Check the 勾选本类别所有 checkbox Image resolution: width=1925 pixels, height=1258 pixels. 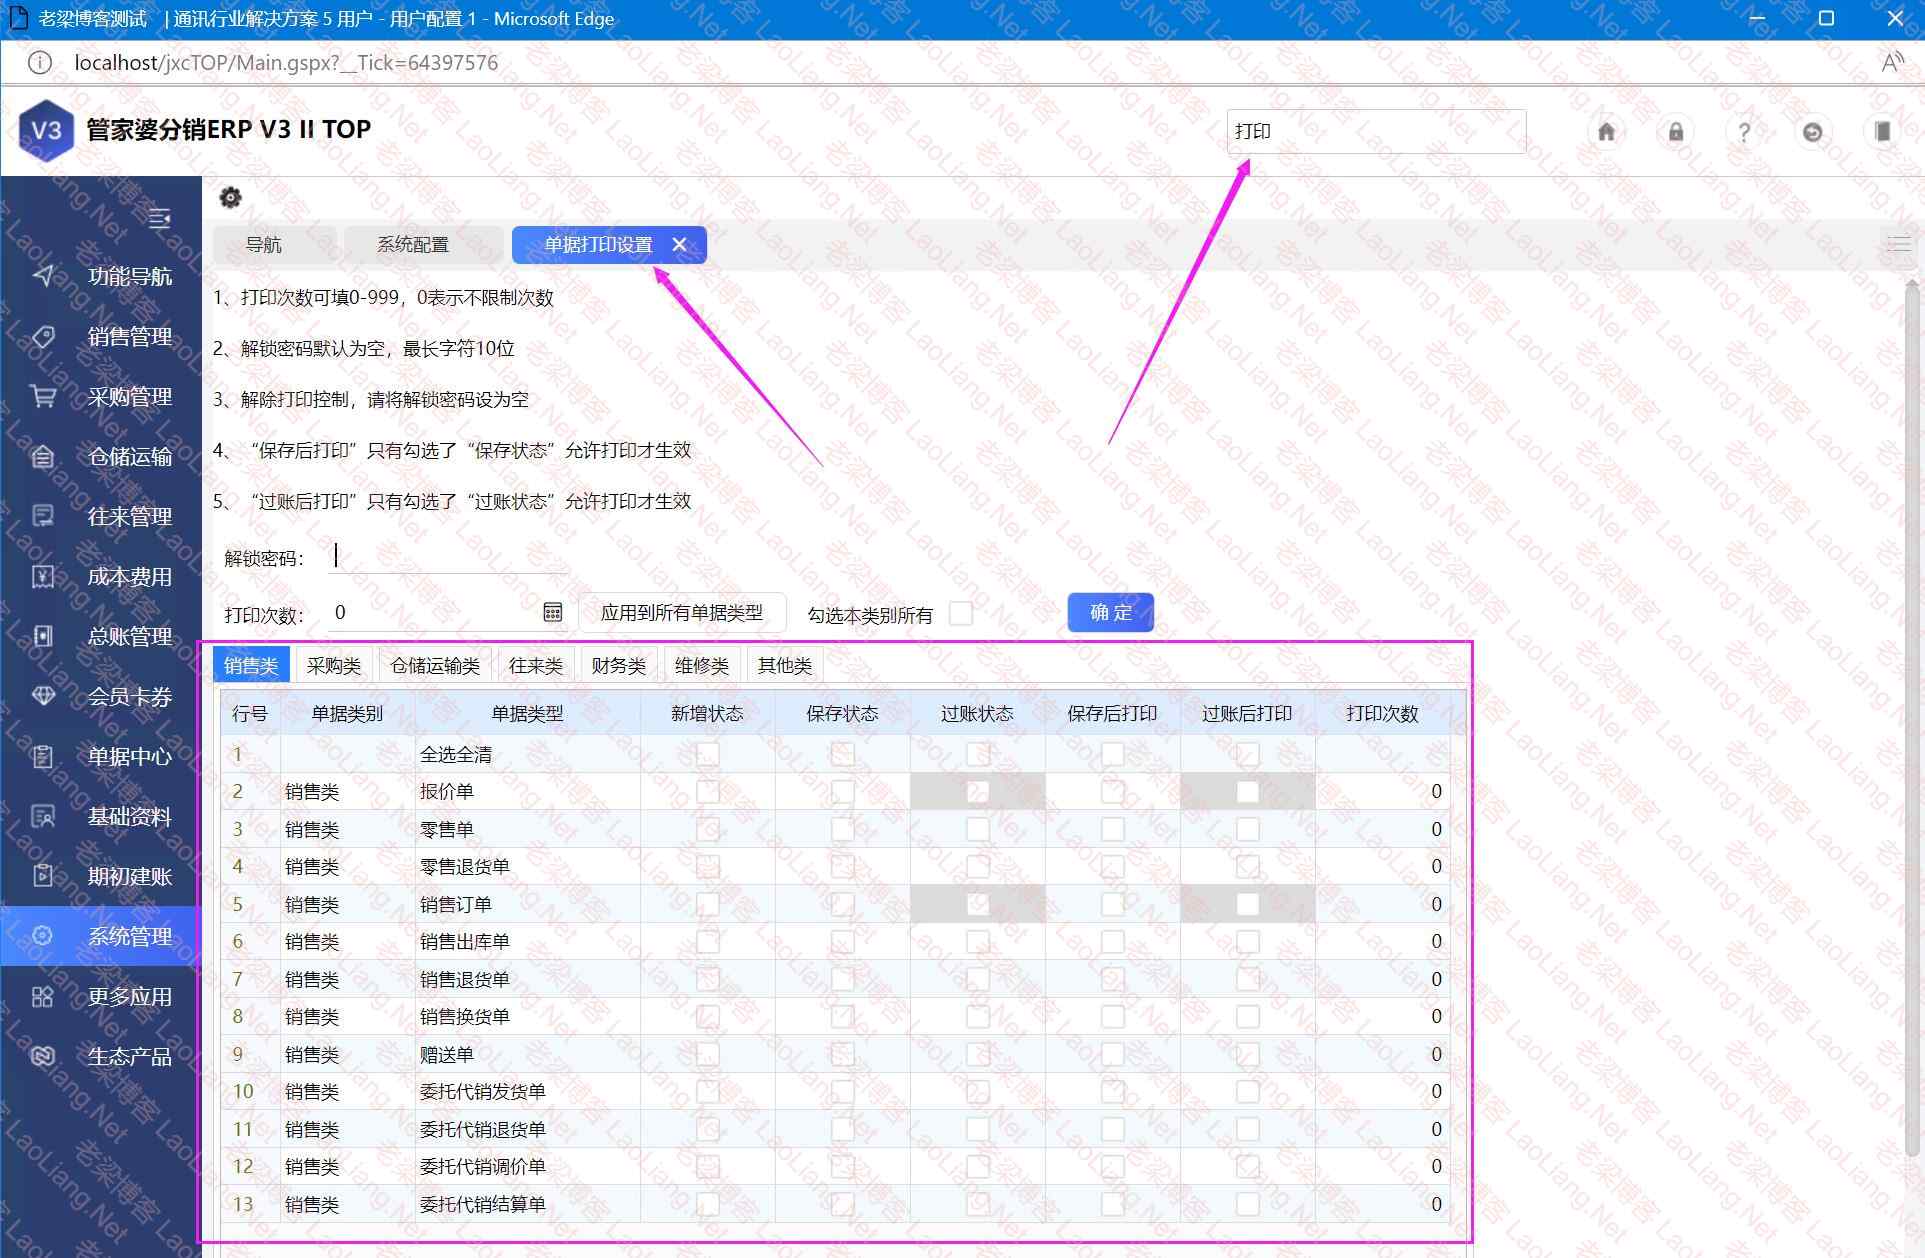tap(961, 613)
